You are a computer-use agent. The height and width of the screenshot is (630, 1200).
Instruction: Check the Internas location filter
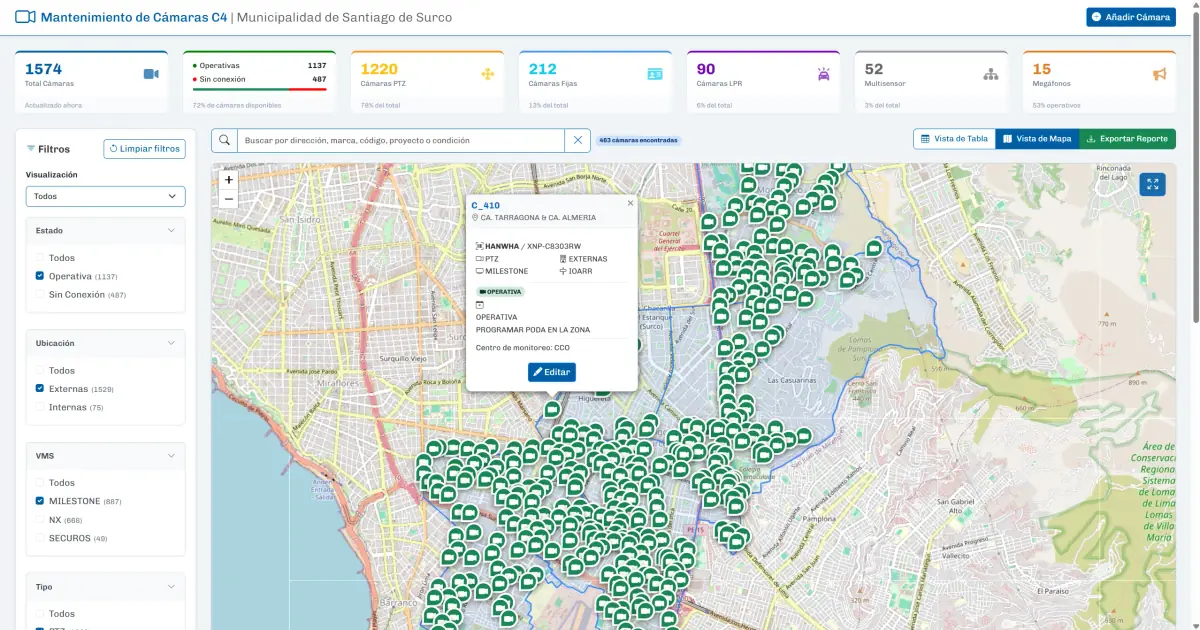click(40, 407)
